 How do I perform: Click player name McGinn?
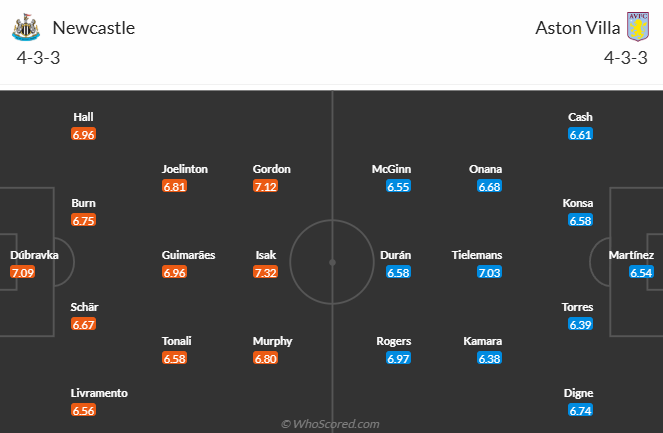[x=391, y=169]
